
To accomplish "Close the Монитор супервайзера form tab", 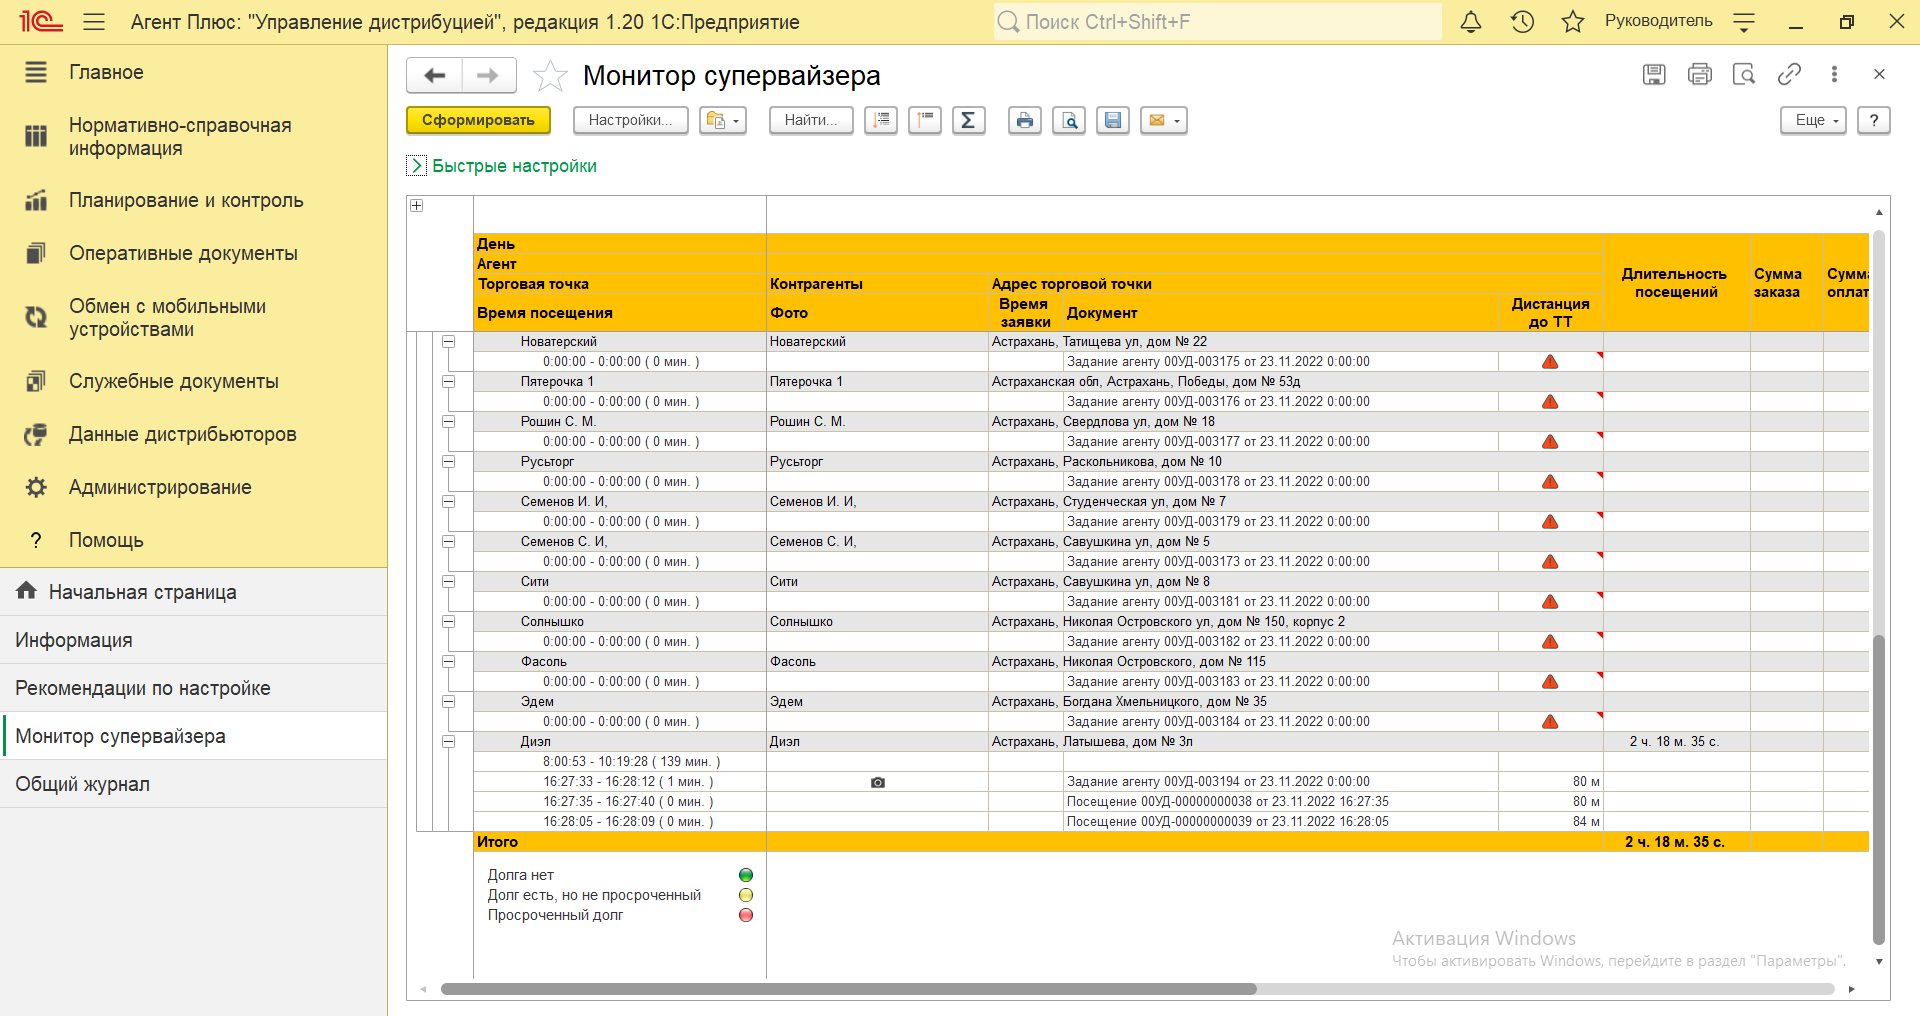I will [x=1879, y=74].
